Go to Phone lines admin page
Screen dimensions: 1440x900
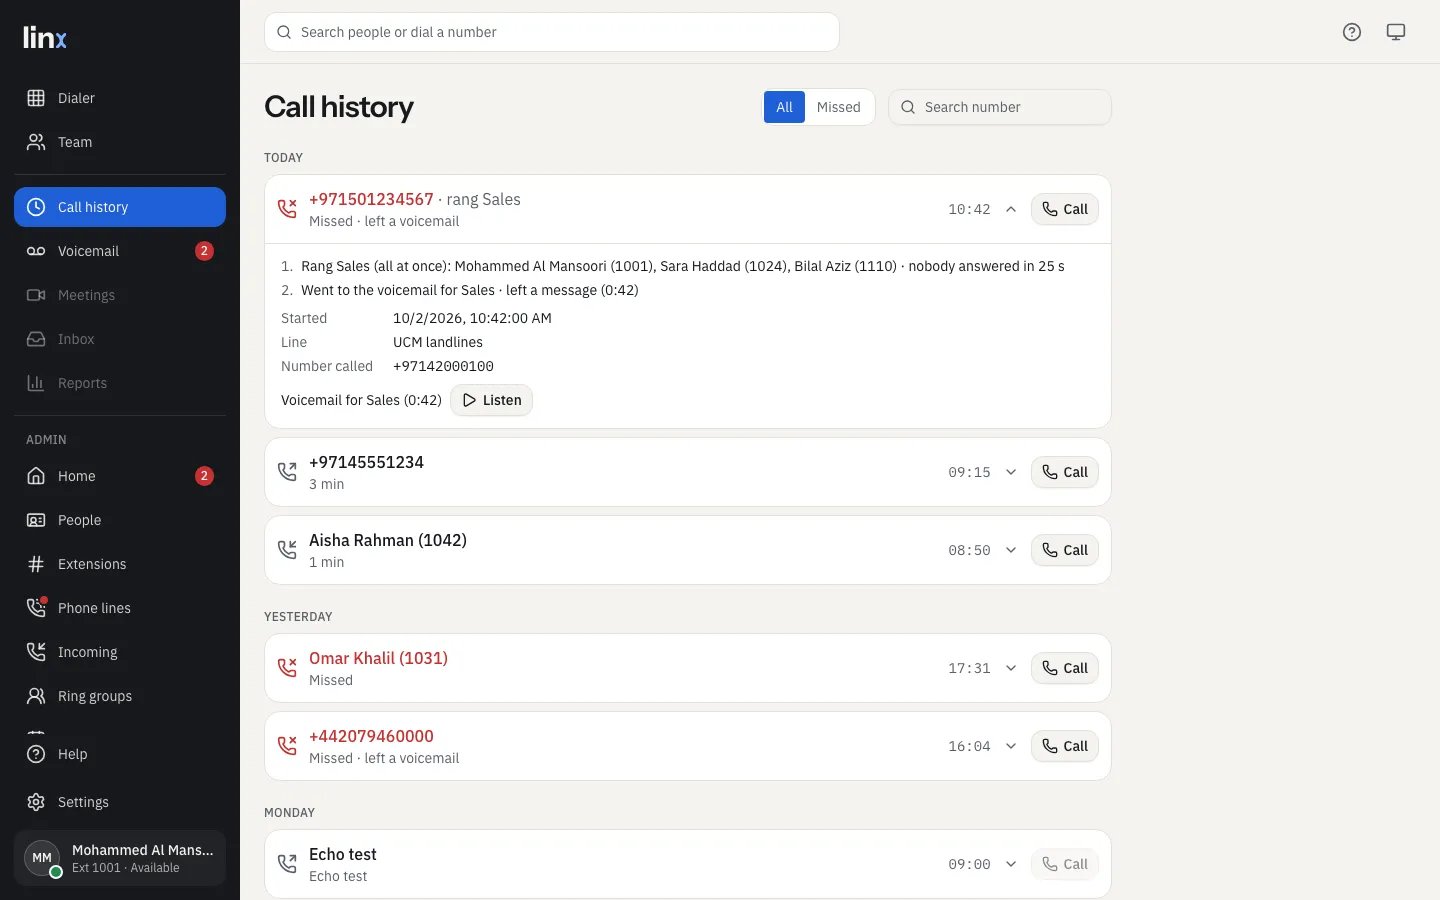(x=120, y=608)
